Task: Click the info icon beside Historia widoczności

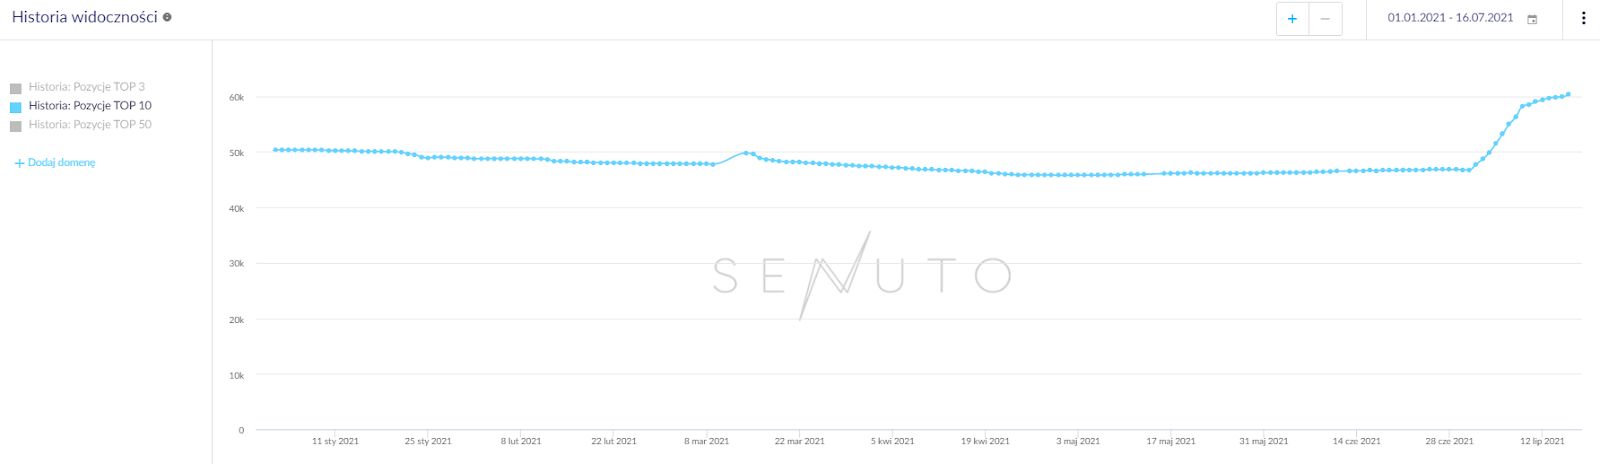Action: click(167, 17)
